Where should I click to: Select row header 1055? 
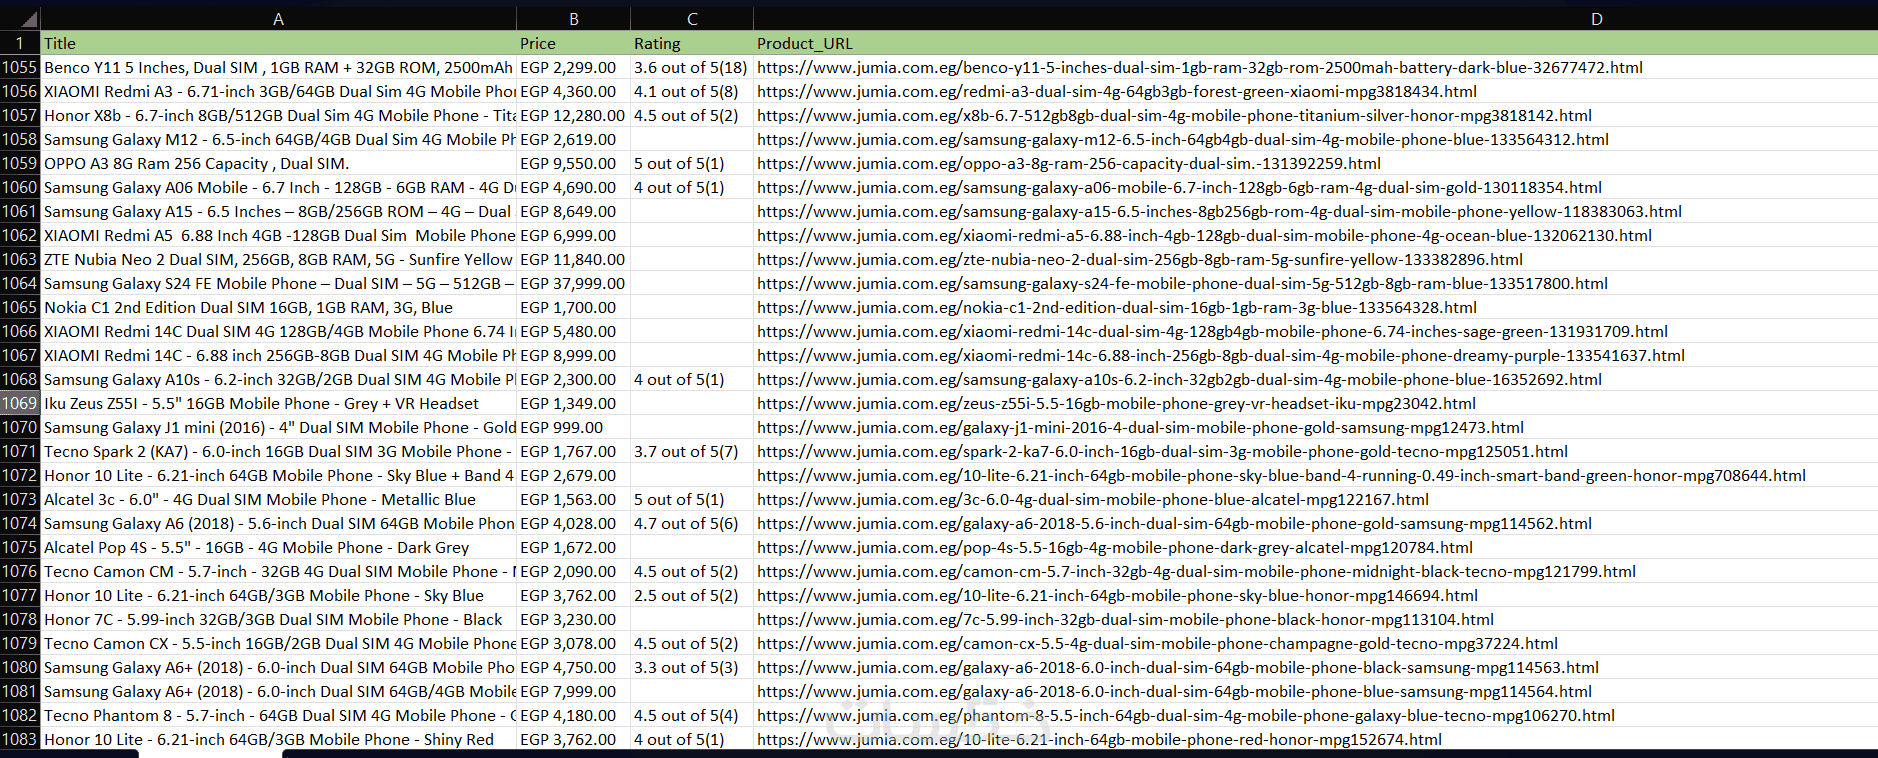pos(20,67)
